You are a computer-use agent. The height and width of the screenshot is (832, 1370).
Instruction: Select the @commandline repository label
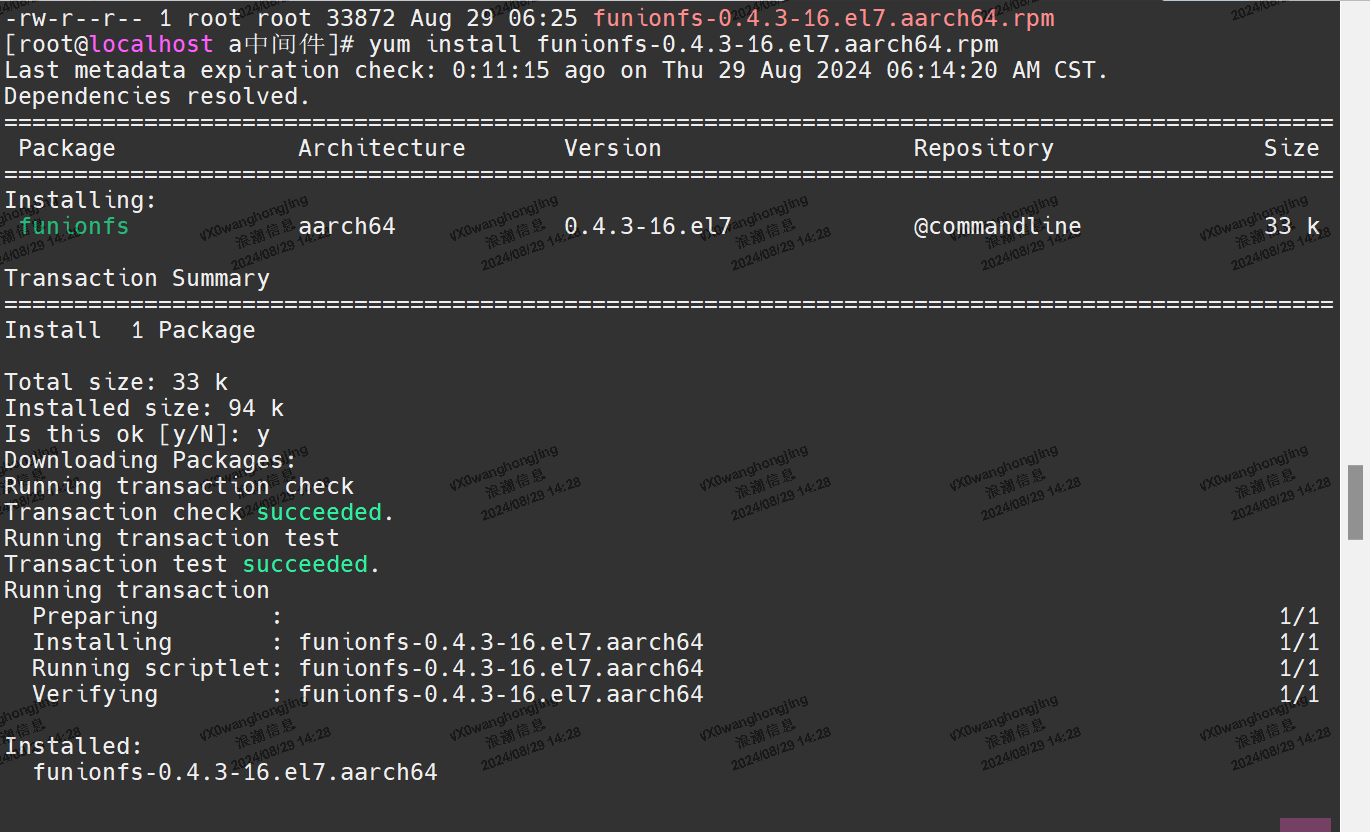point(997,226)
